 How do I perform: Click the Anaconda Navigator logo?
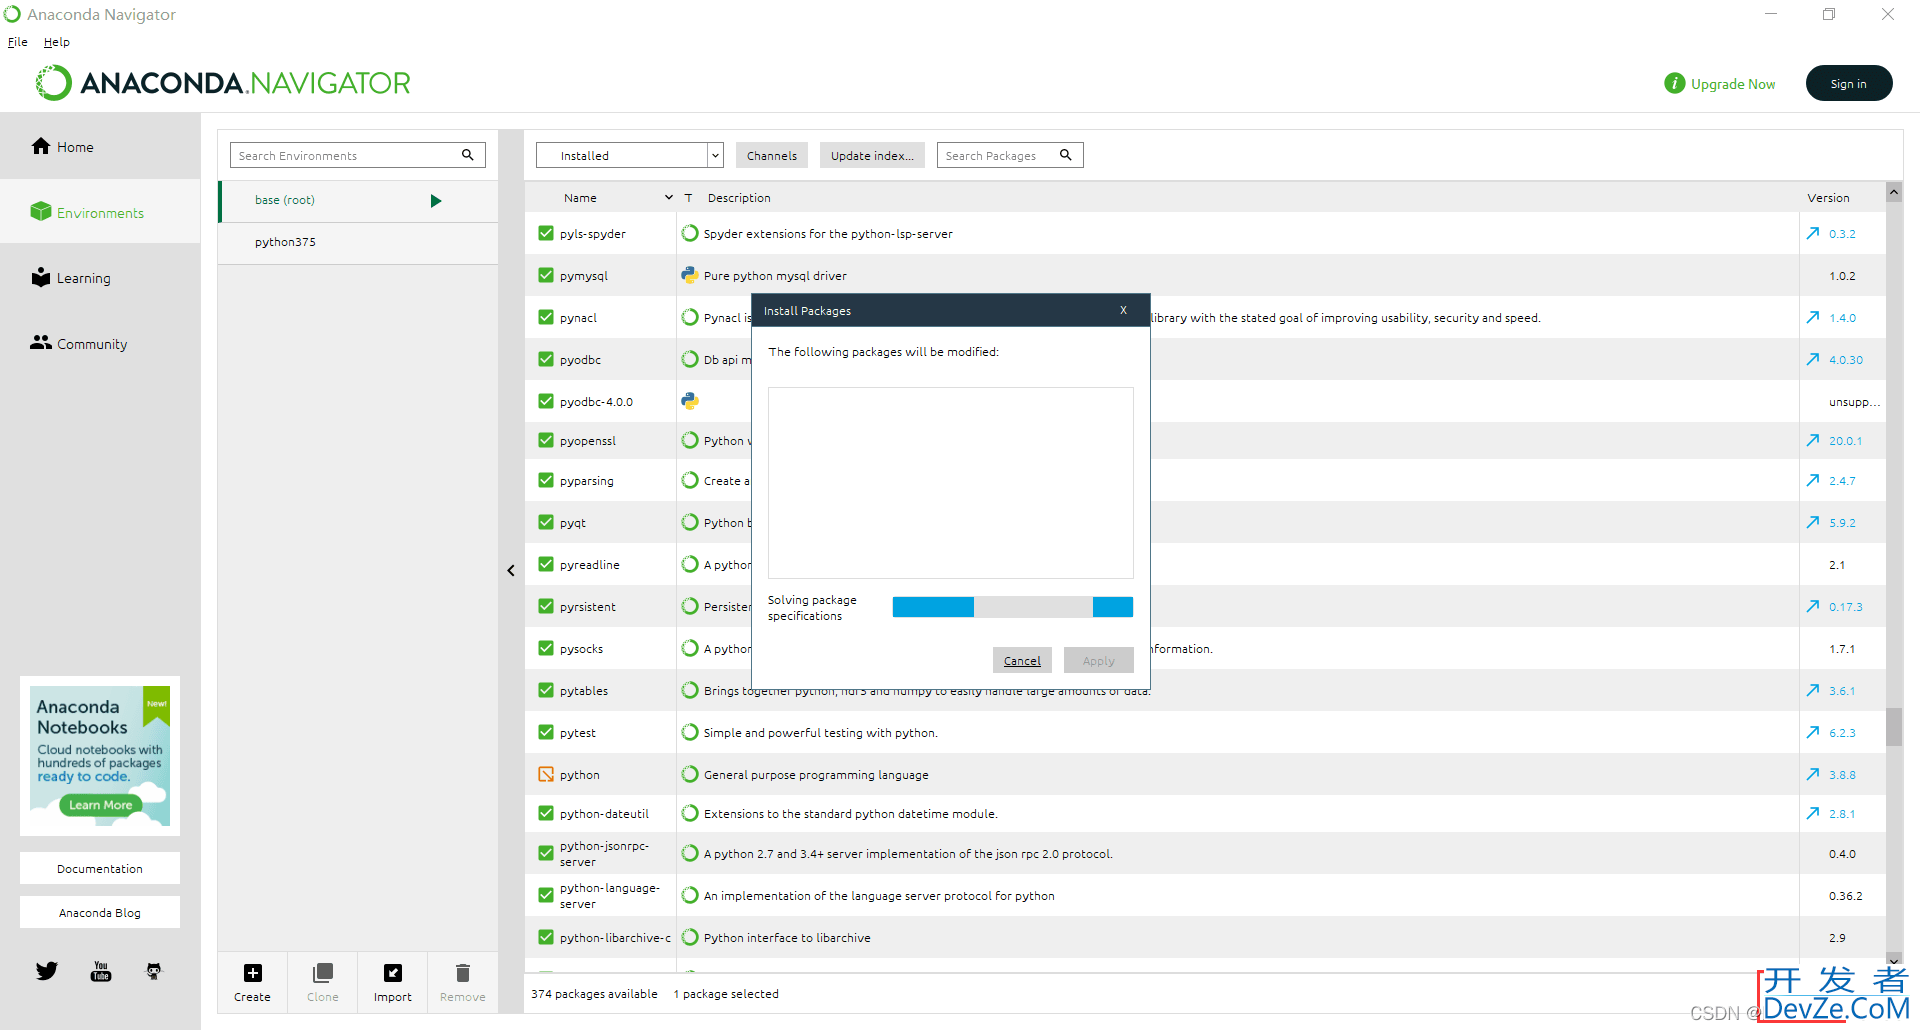[223, 83]
